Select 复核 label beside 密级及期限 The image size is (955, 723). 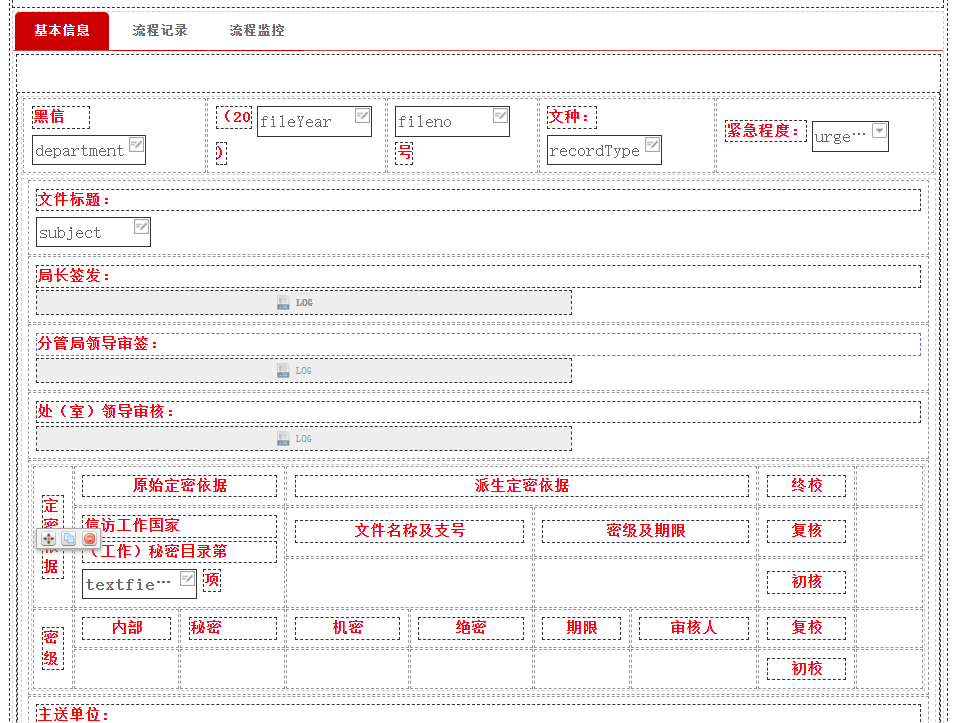[806, 531]
